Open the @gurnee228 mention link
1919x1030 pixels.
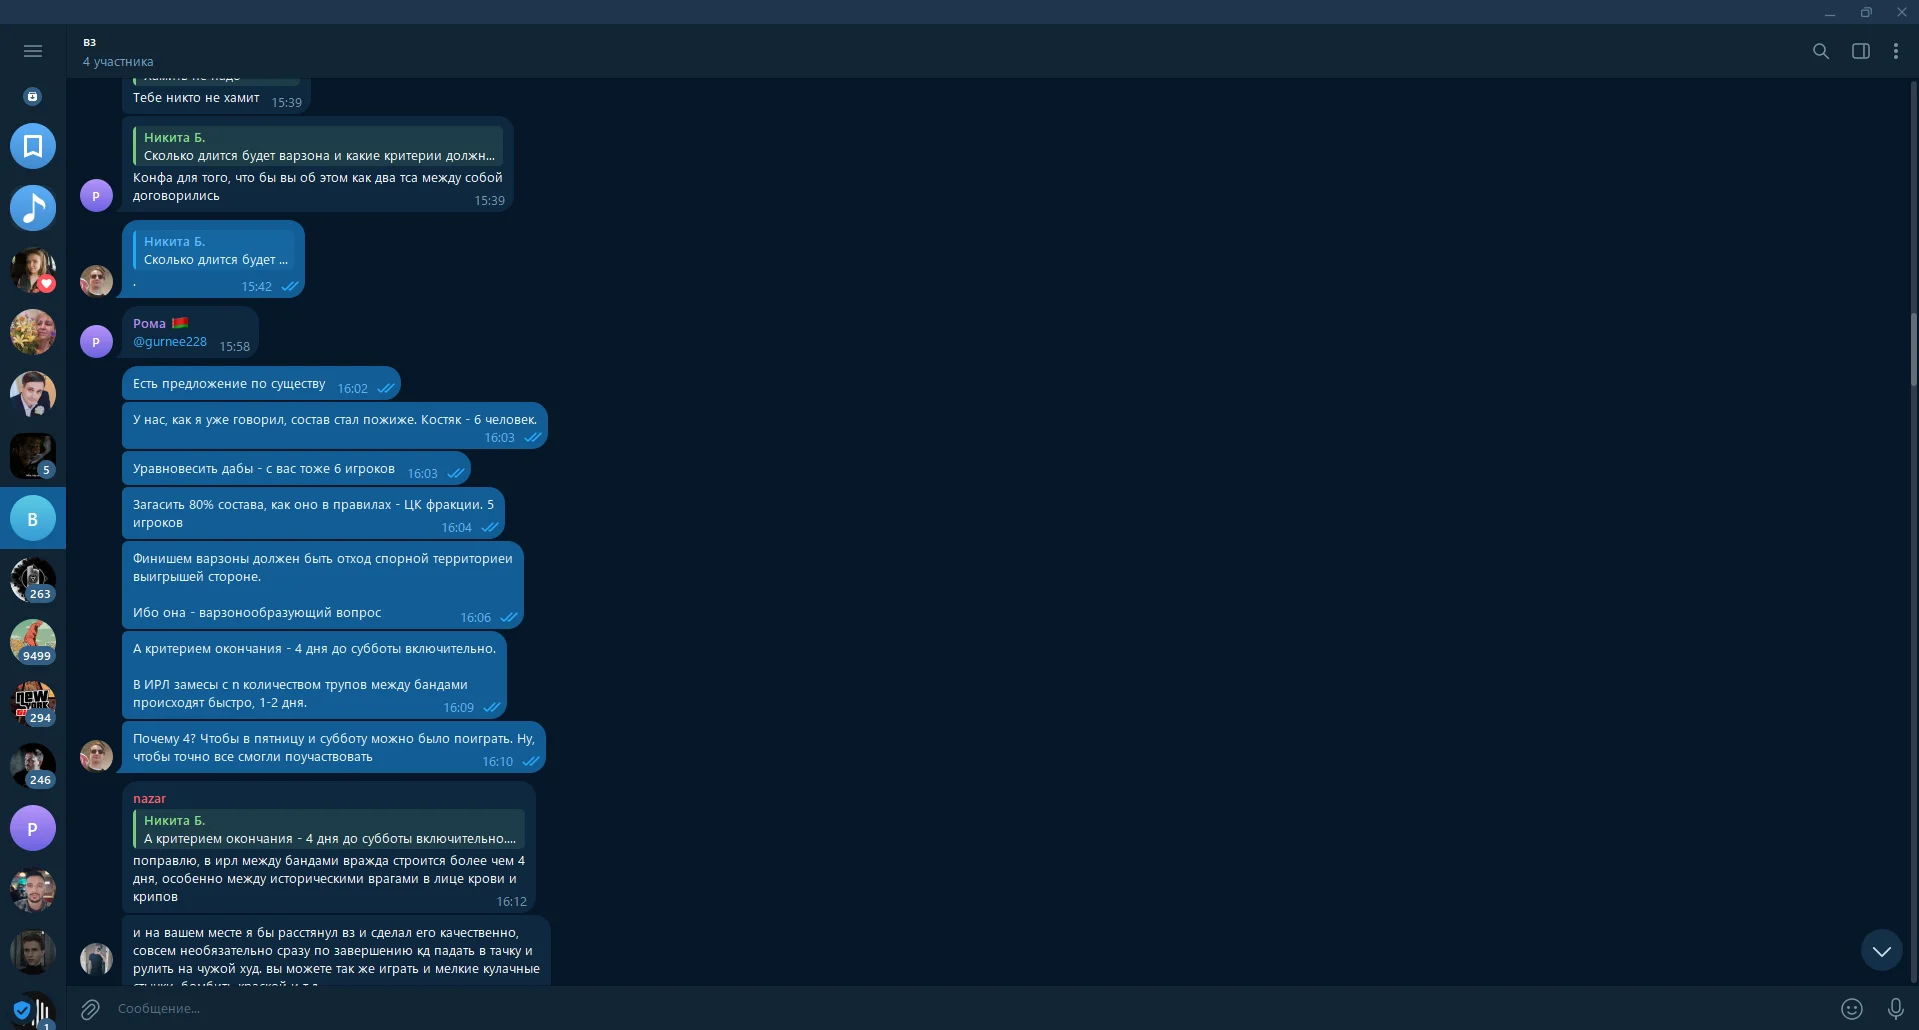click(x=170, y=341)
